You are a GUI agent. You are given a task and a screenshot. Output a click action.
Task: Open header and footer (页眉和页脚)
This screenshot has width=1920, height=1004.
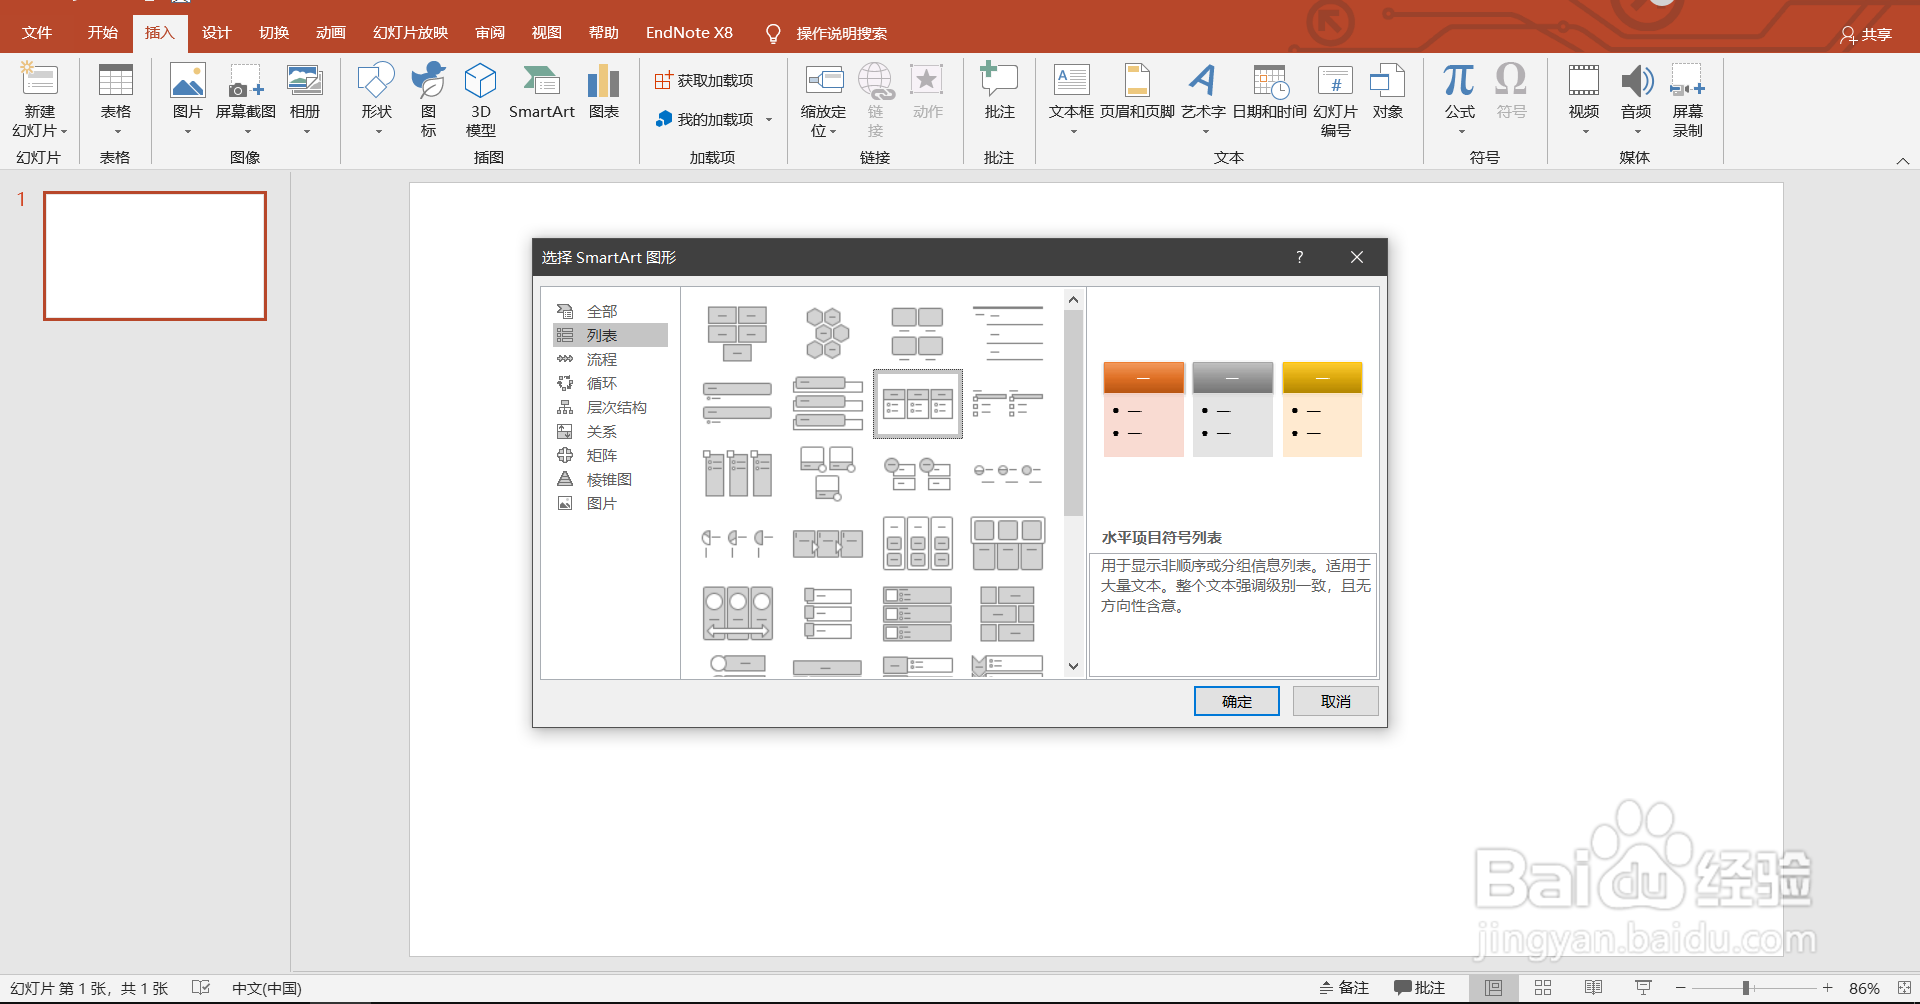(x=1137, y=92)
